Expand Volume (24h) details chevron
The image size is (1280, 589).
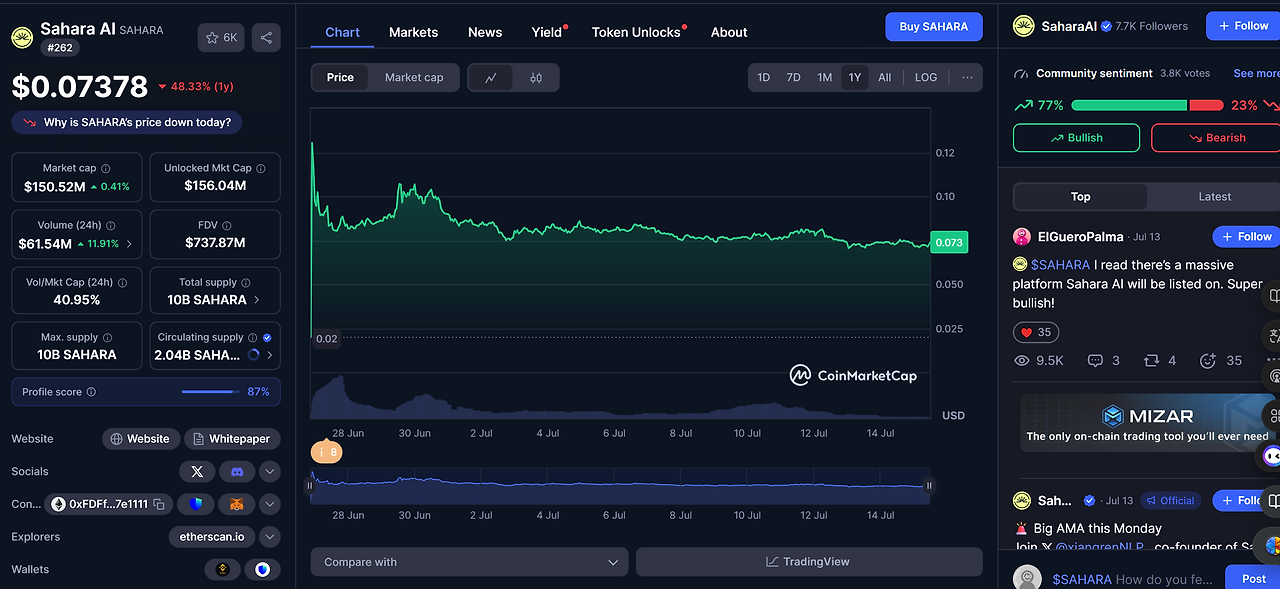tap(129, 244)
